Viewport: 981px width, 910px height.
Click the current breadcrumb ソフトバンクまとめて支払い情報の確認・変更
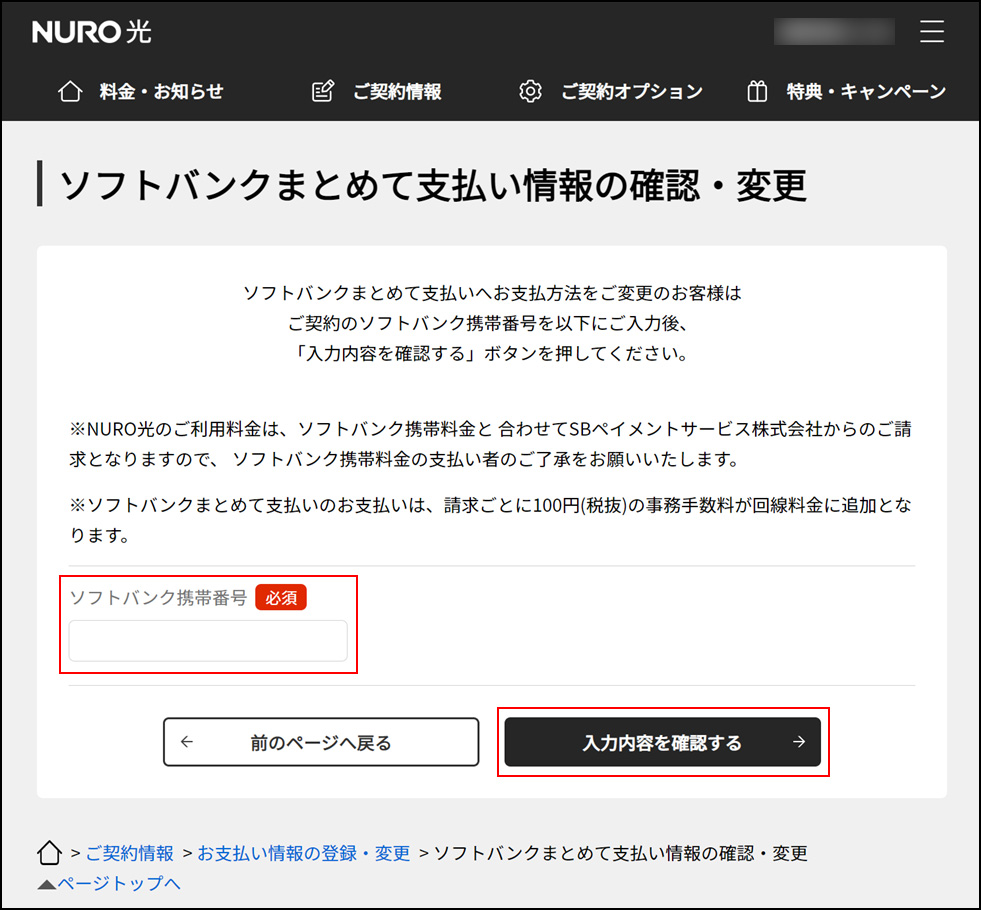tap(621, 853)
